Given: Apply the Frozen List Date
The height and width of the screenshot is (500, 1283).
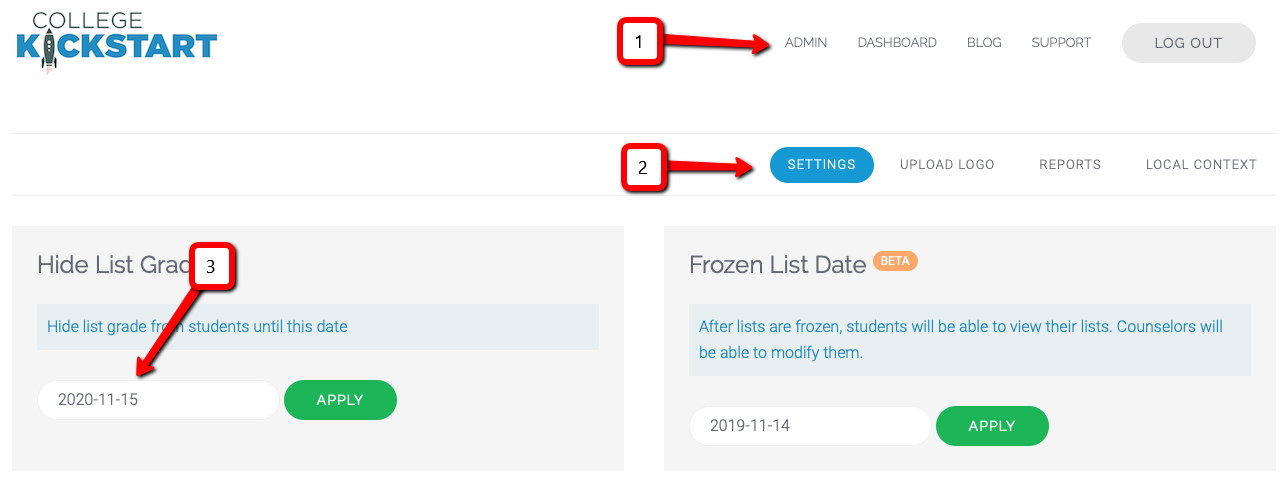Looking at the screenshot, I should coord(992,426).
